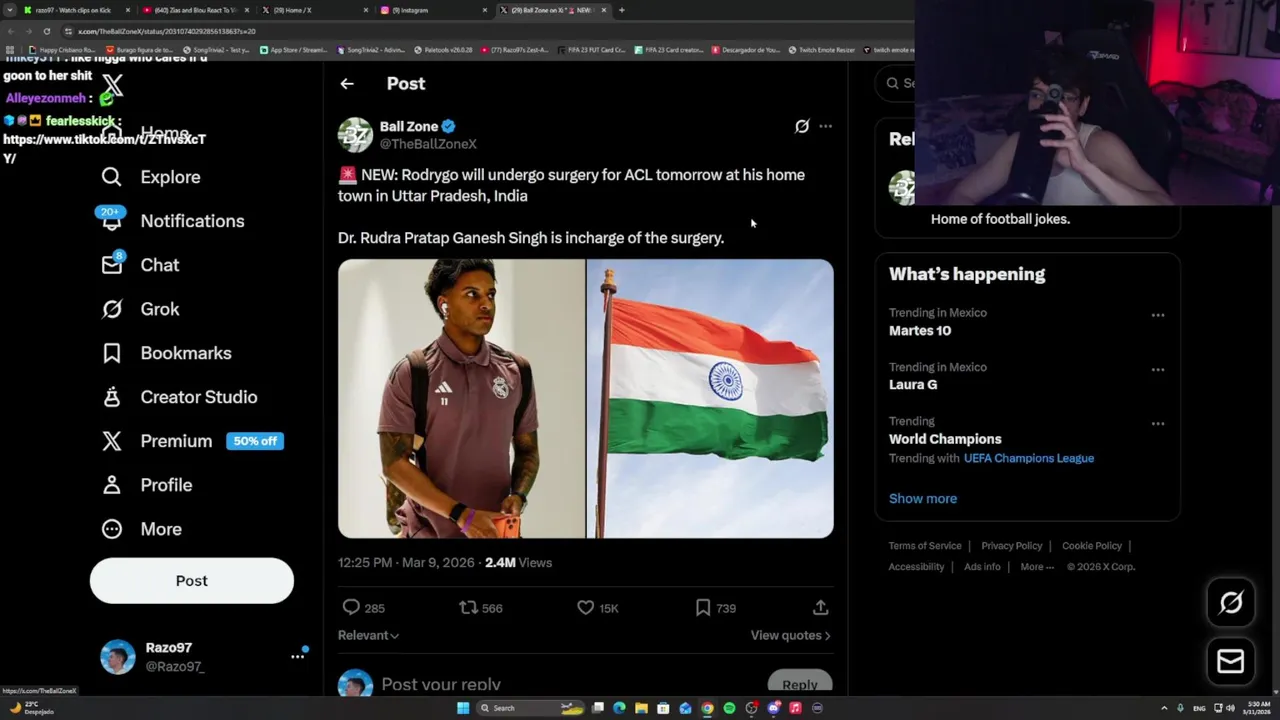The width and height of the screenshot is (1280, 720).
Task: Open Cookie Policy link
Action: 1092,546
